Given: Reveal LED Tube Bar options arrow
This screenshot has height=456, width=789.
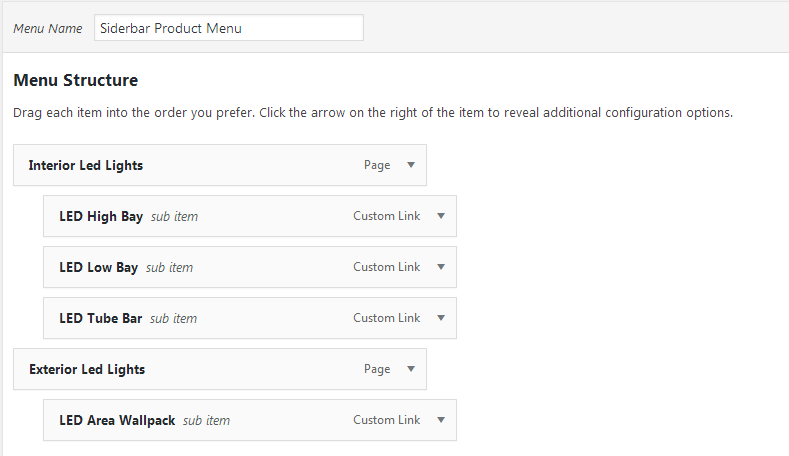Looking at the screenshot, I should point(441,318).
